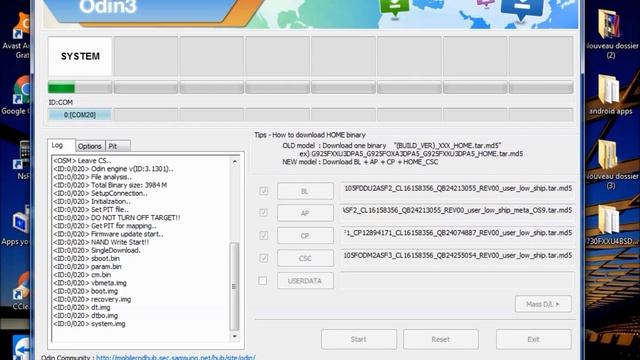640x360 pixels.
Task: Click the SYSTEM status box
Action: coord(80,56)
